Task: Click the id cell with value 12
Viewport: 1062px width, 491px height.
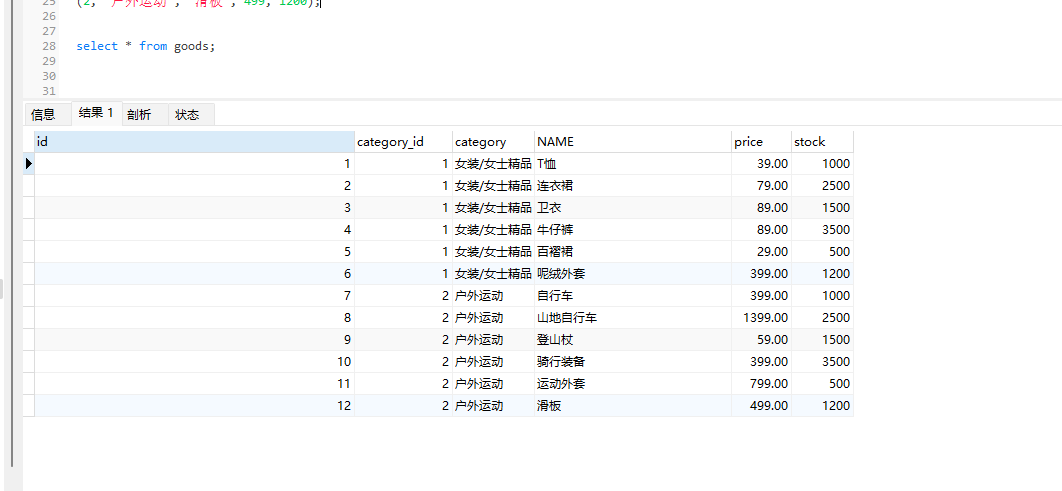Action: coord(194,406)
